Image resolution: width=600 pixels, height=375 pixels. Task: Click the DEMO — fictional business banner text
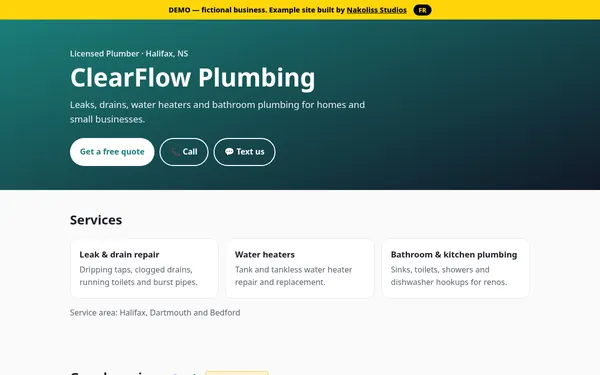pyautogui.click(x=287, y=10)
